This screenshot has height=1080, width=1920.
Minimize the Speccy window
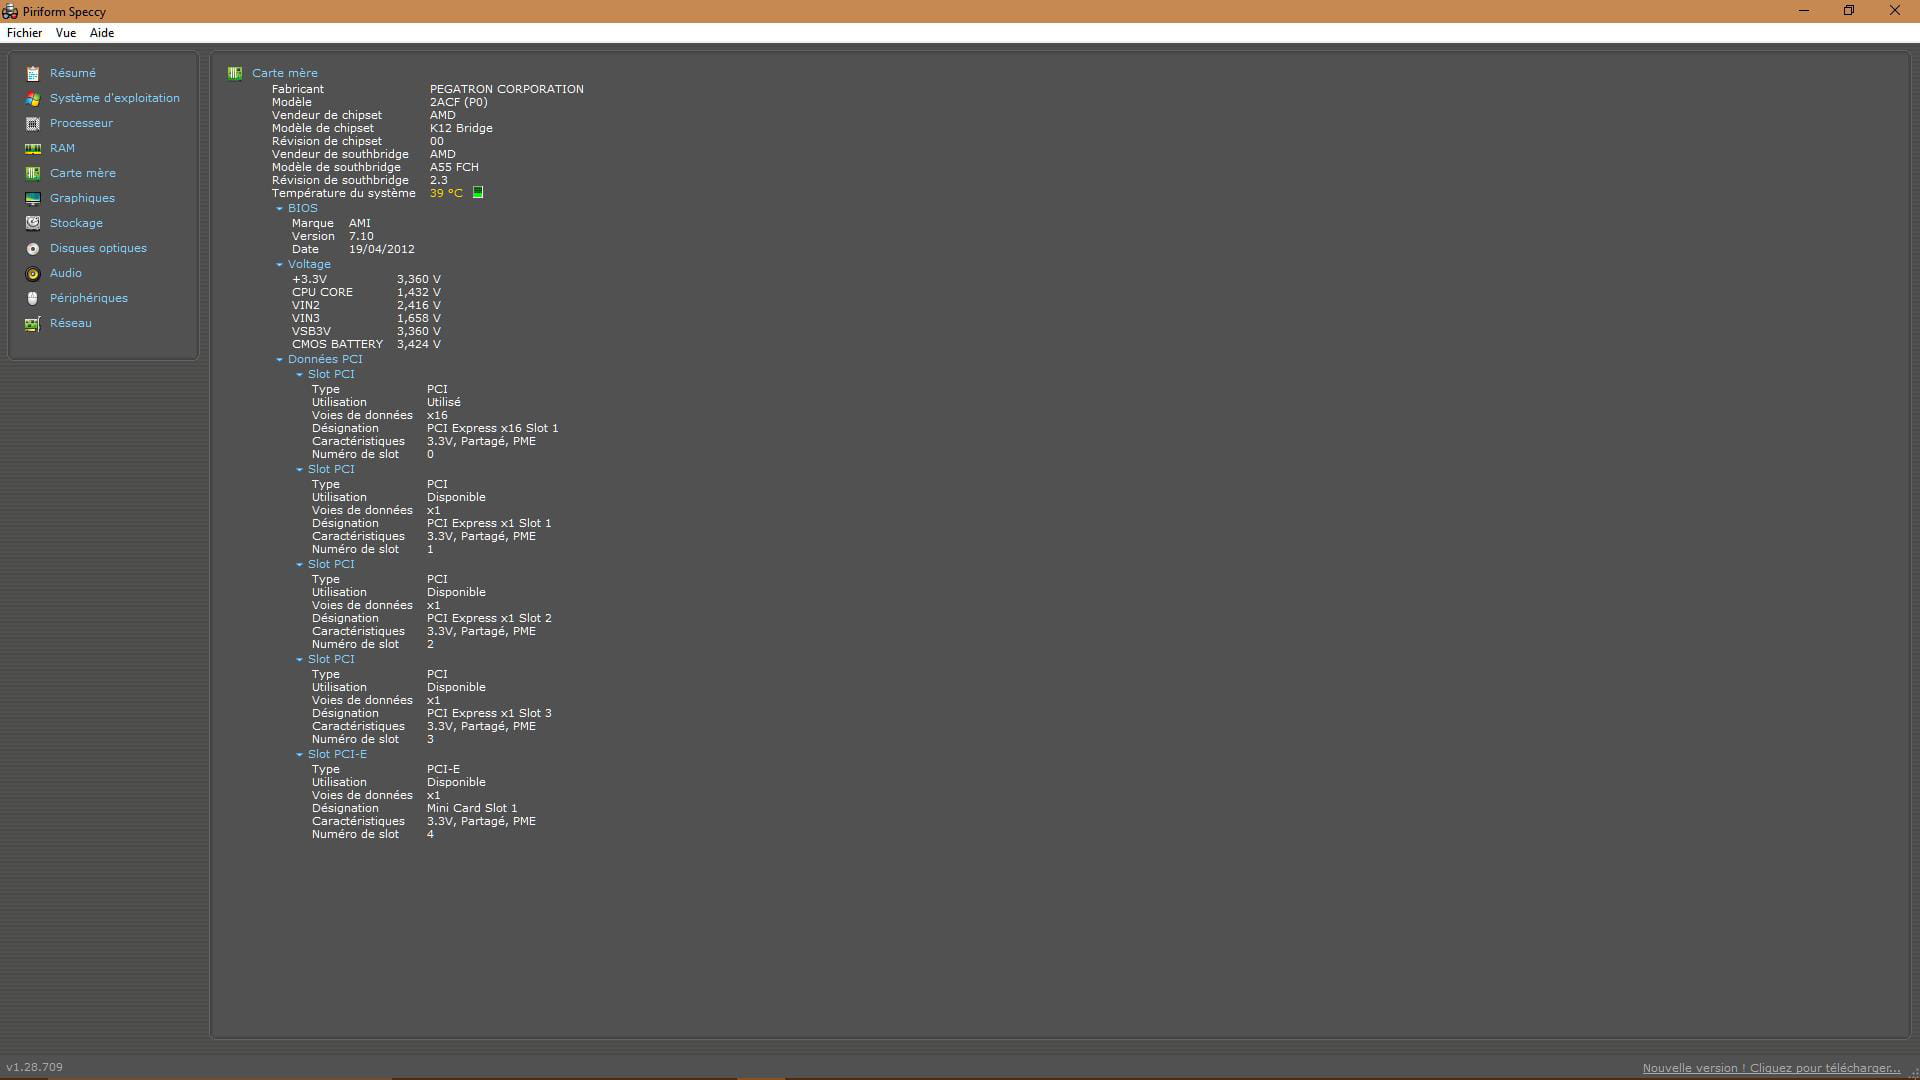tap(1804, 11)
